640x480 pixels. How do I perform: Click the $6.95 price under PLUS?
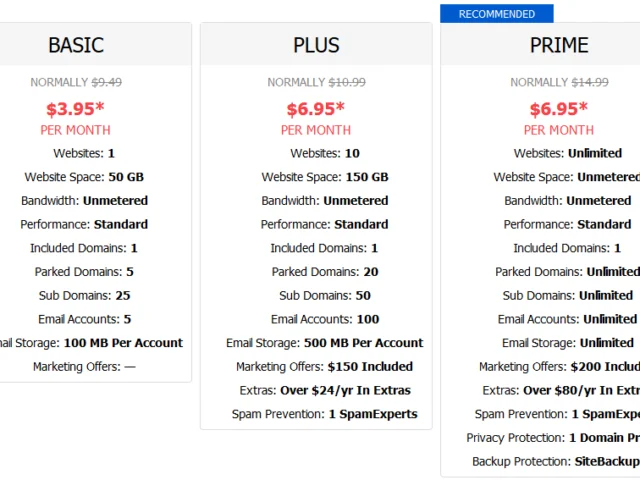pos(316,109)
